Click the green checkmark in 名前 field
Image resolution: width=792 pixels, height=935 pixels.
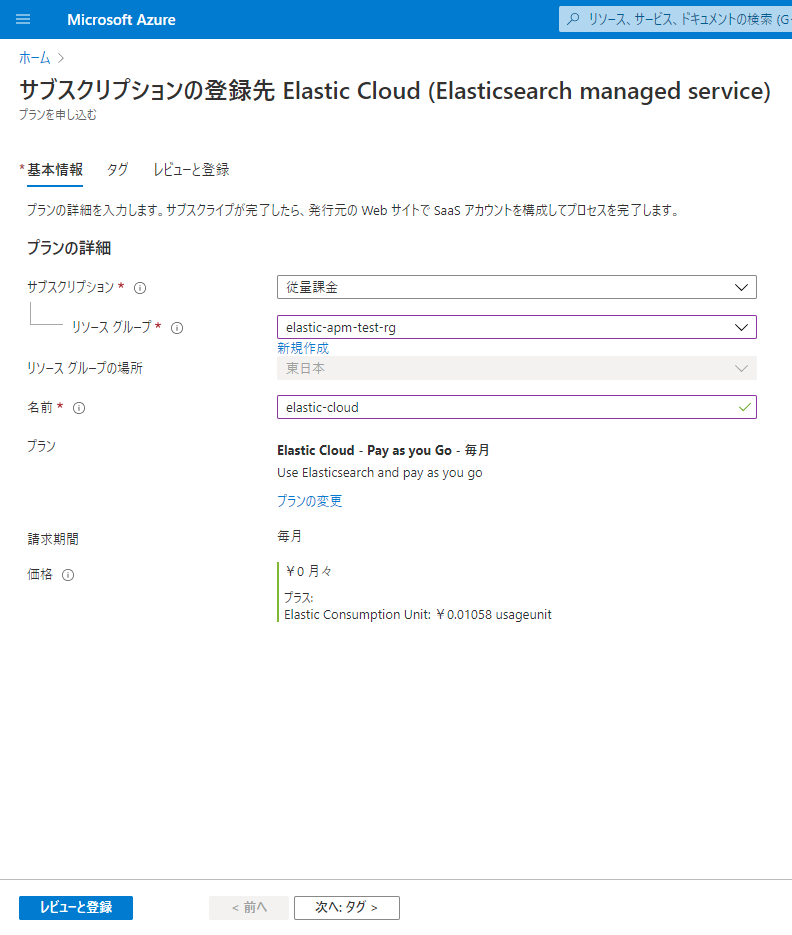(x=745, y=407)
